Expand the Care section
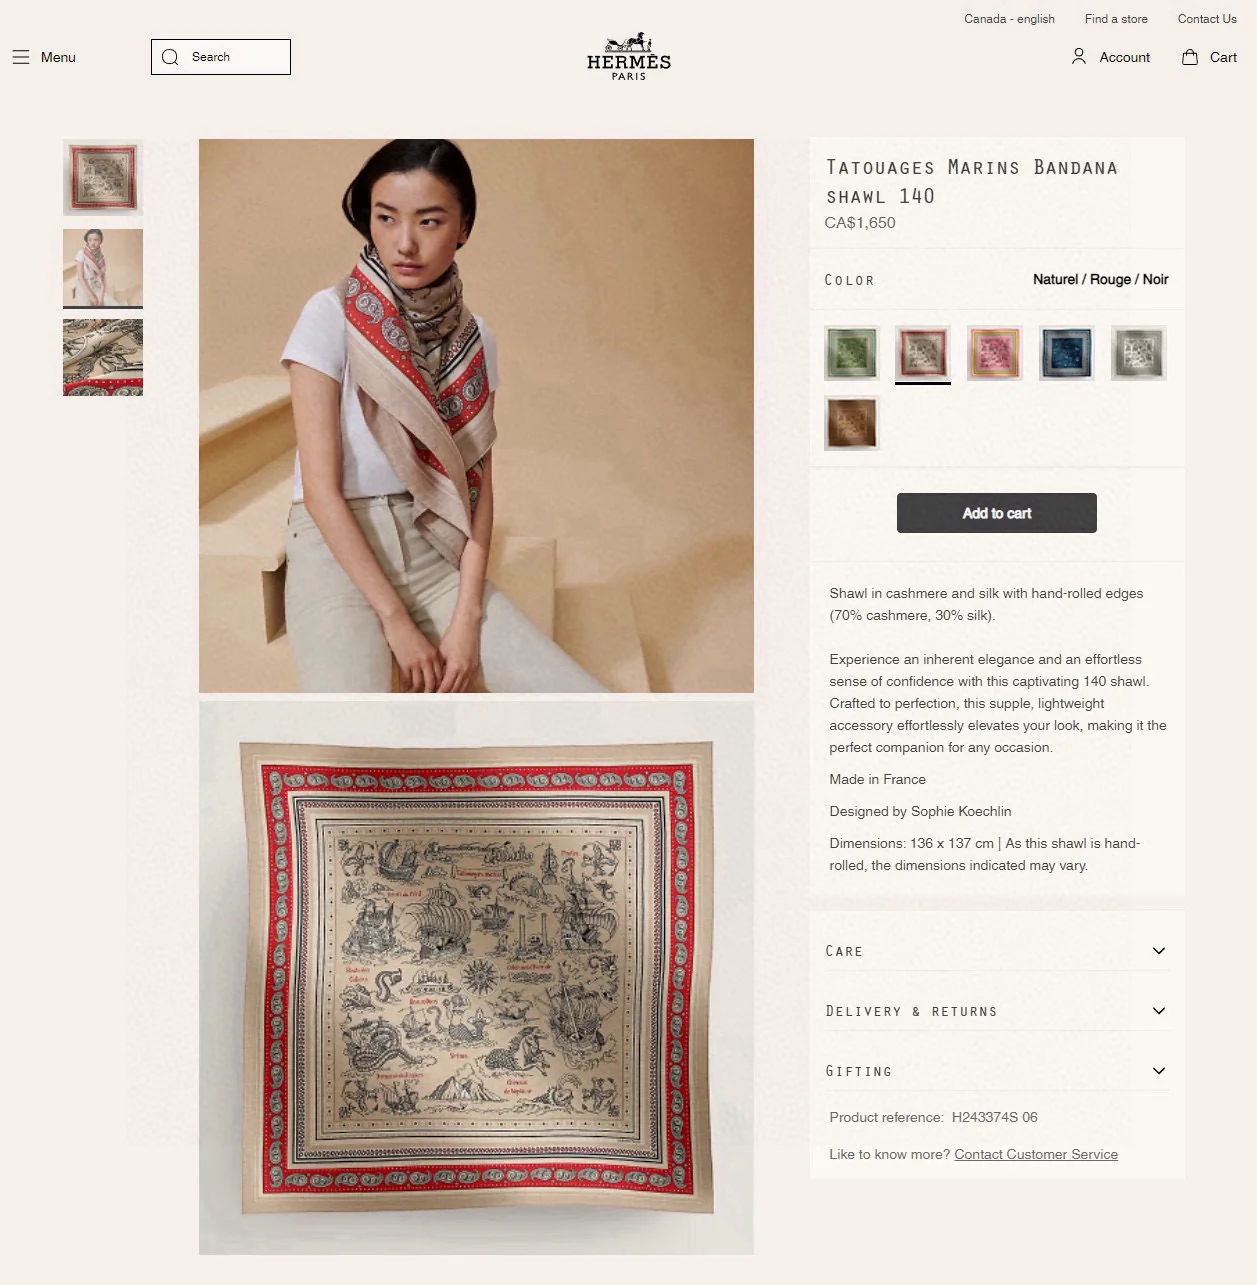 [x=997, y=951]
